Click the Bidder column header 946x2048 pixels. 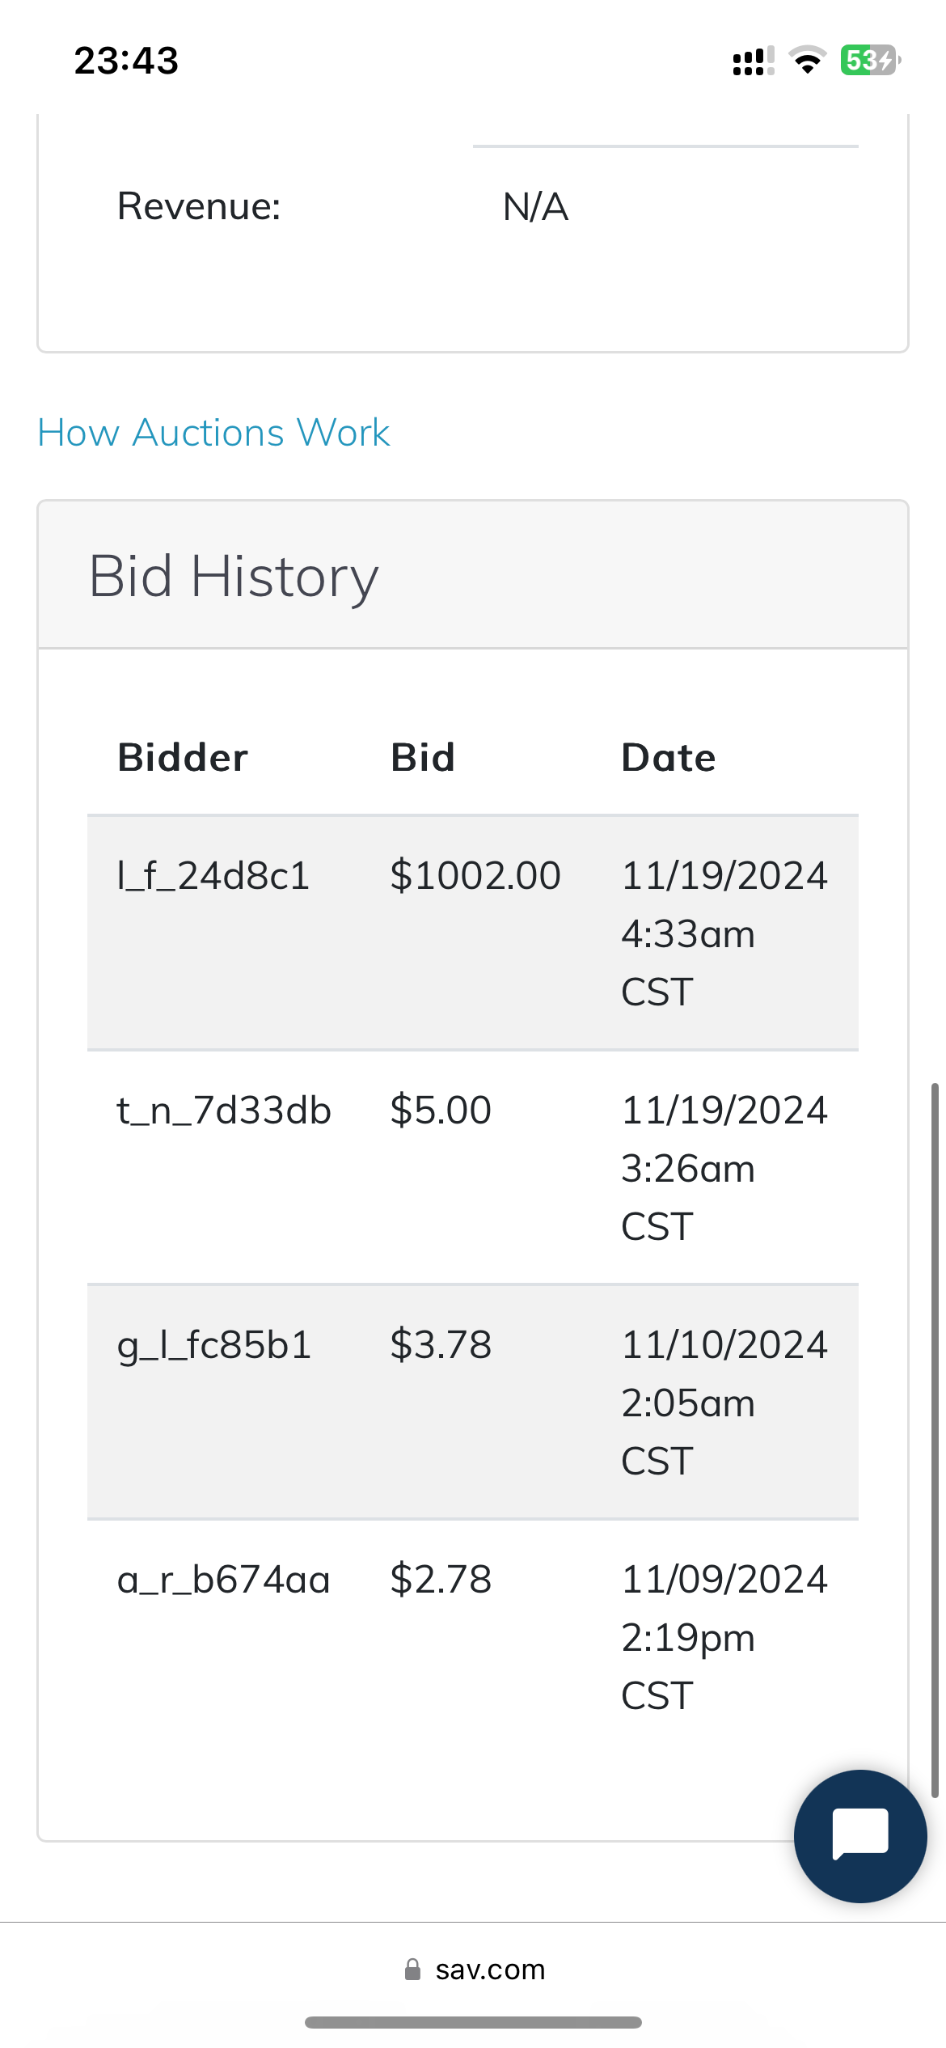(182, 758)
